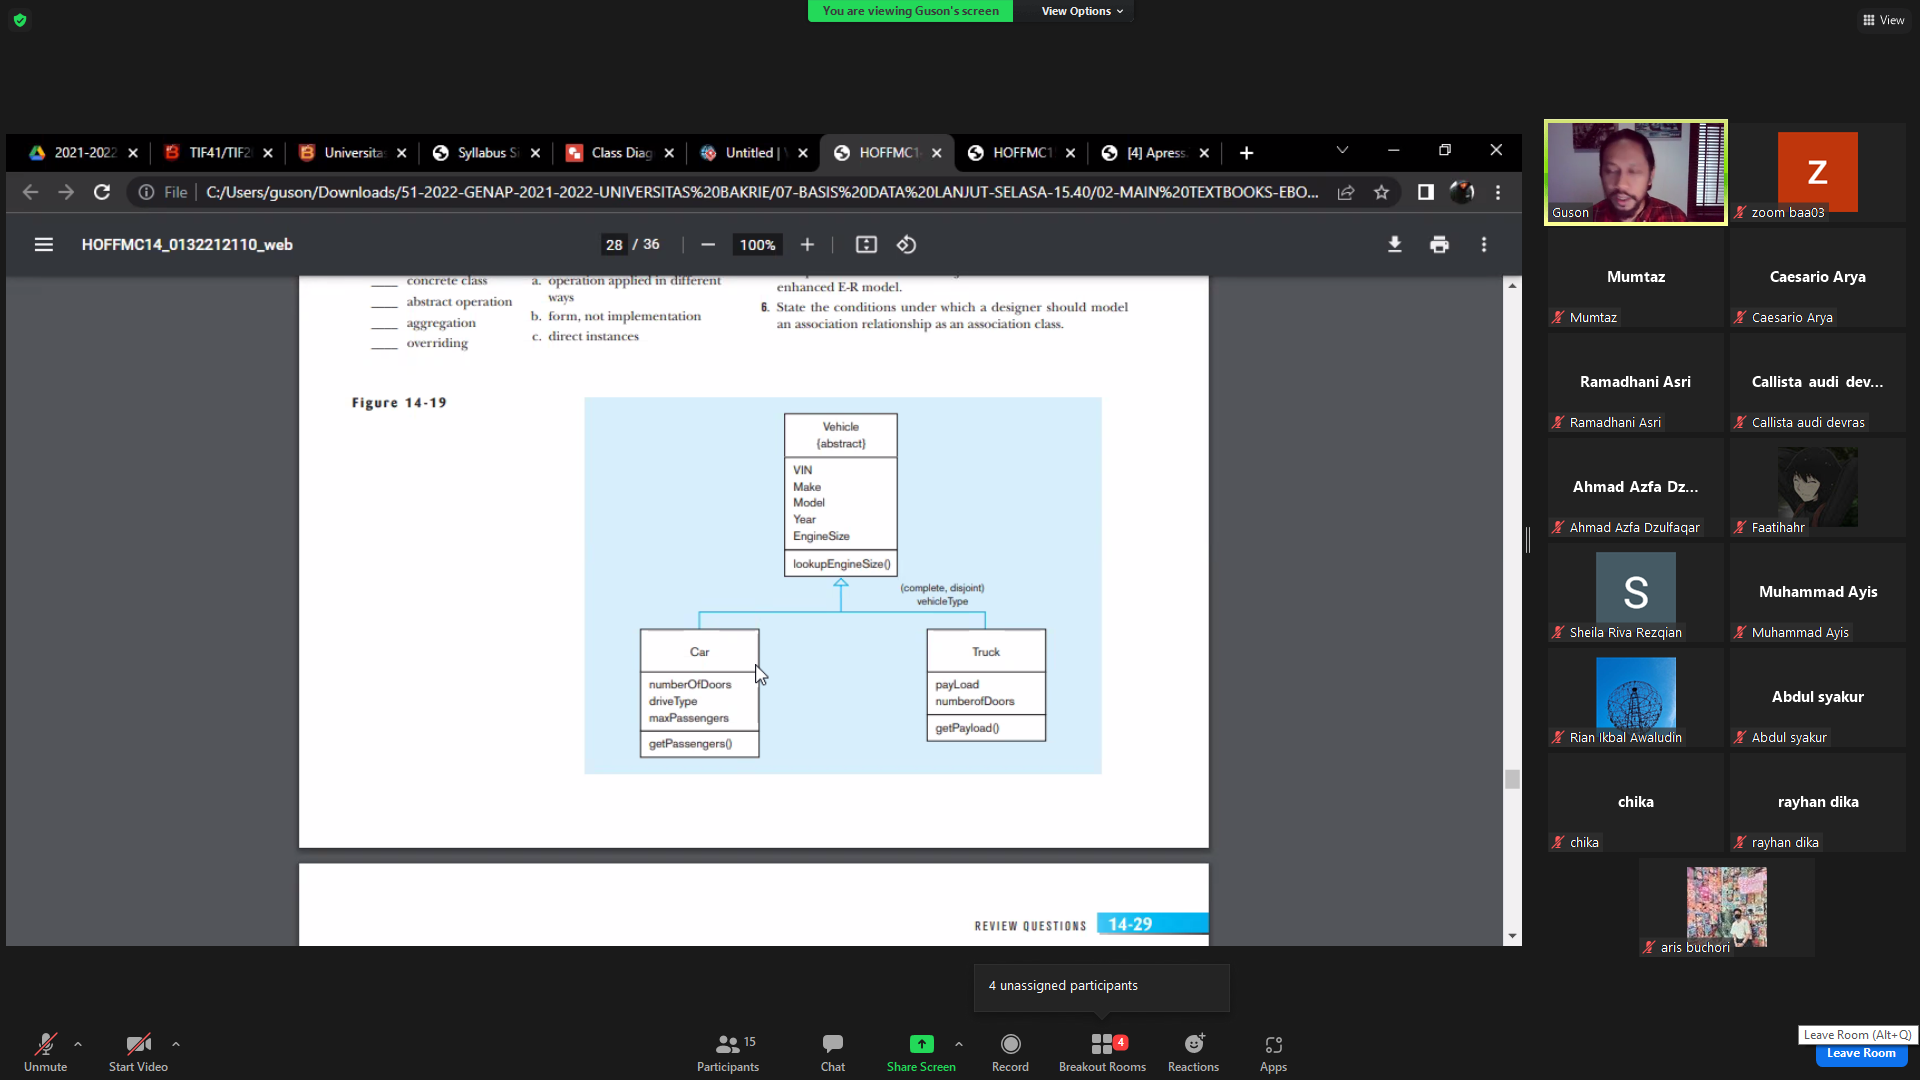This screenshot has height=1080, width=1920.
Task: Expand Share Screen options arrow
Action: pos(959,1044)
